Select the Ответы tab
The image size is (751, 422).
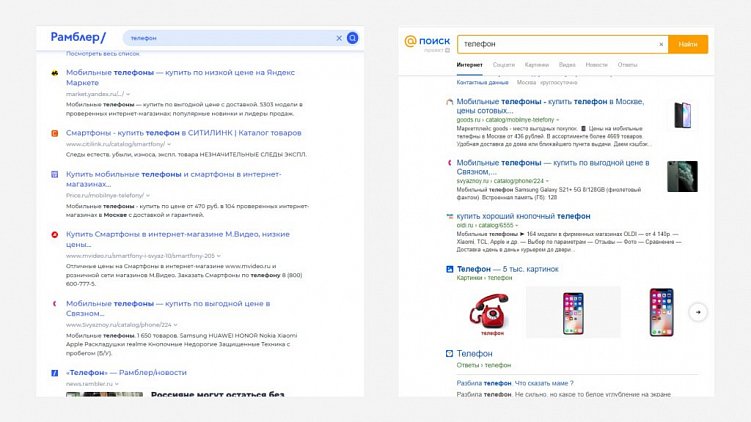[627, 65]
